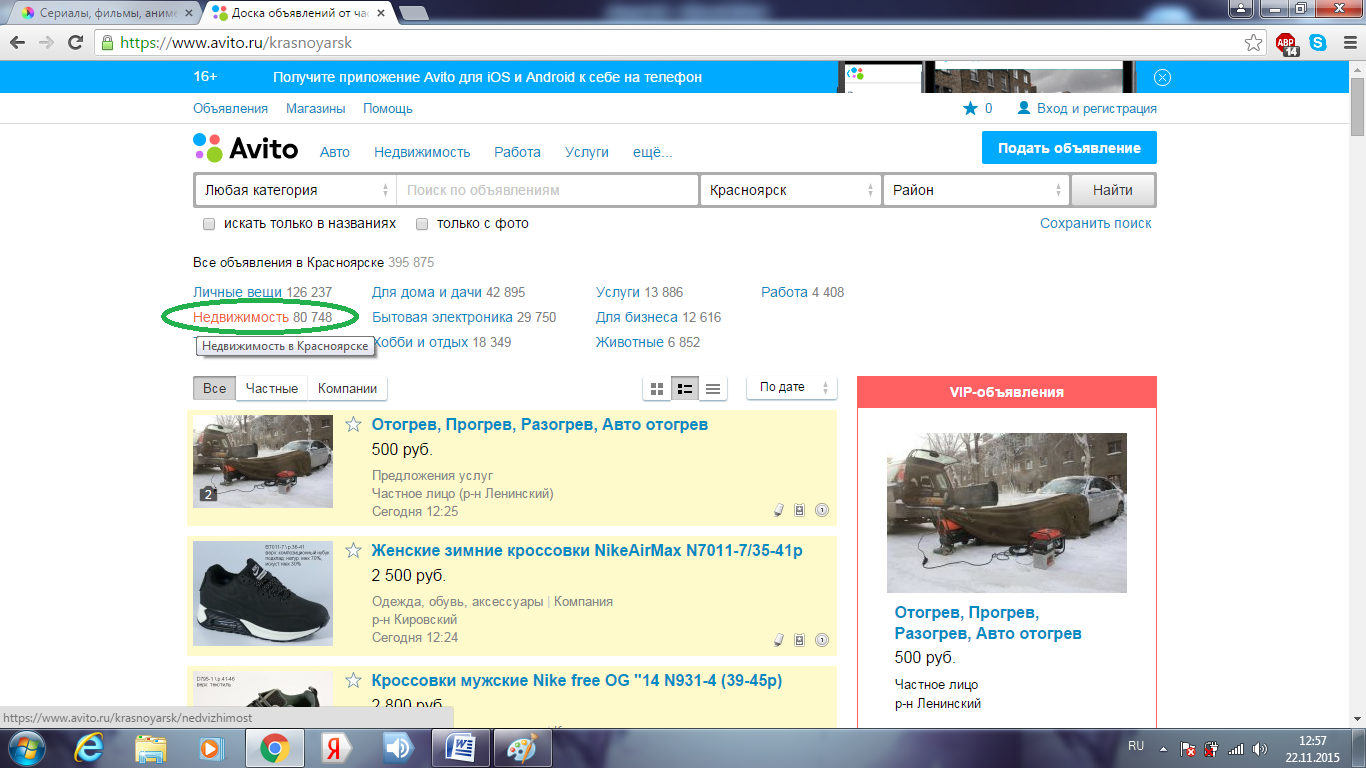Click circled 1 icon on Женские кроссовки listing
The image size is (1366, 768).
[x=822, y=640]
